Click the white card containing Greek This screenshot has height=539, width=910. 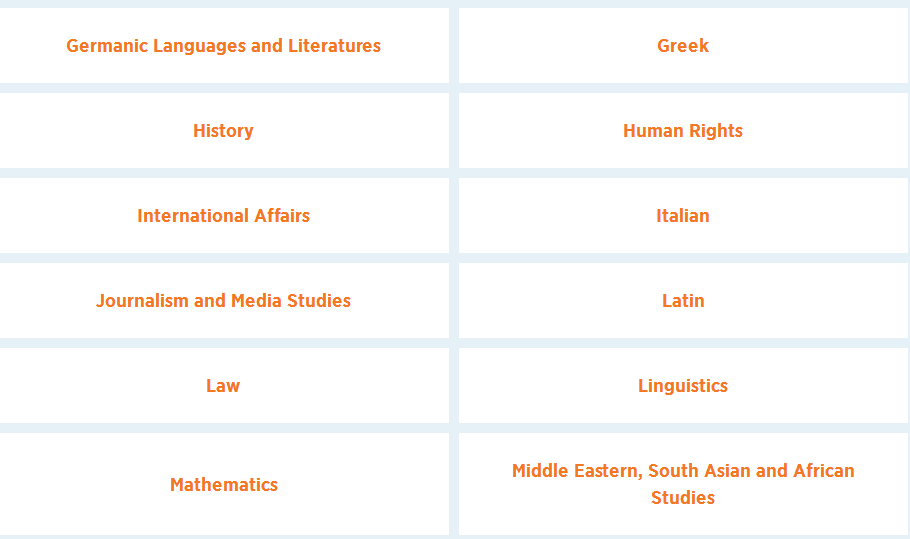(683, 45)
